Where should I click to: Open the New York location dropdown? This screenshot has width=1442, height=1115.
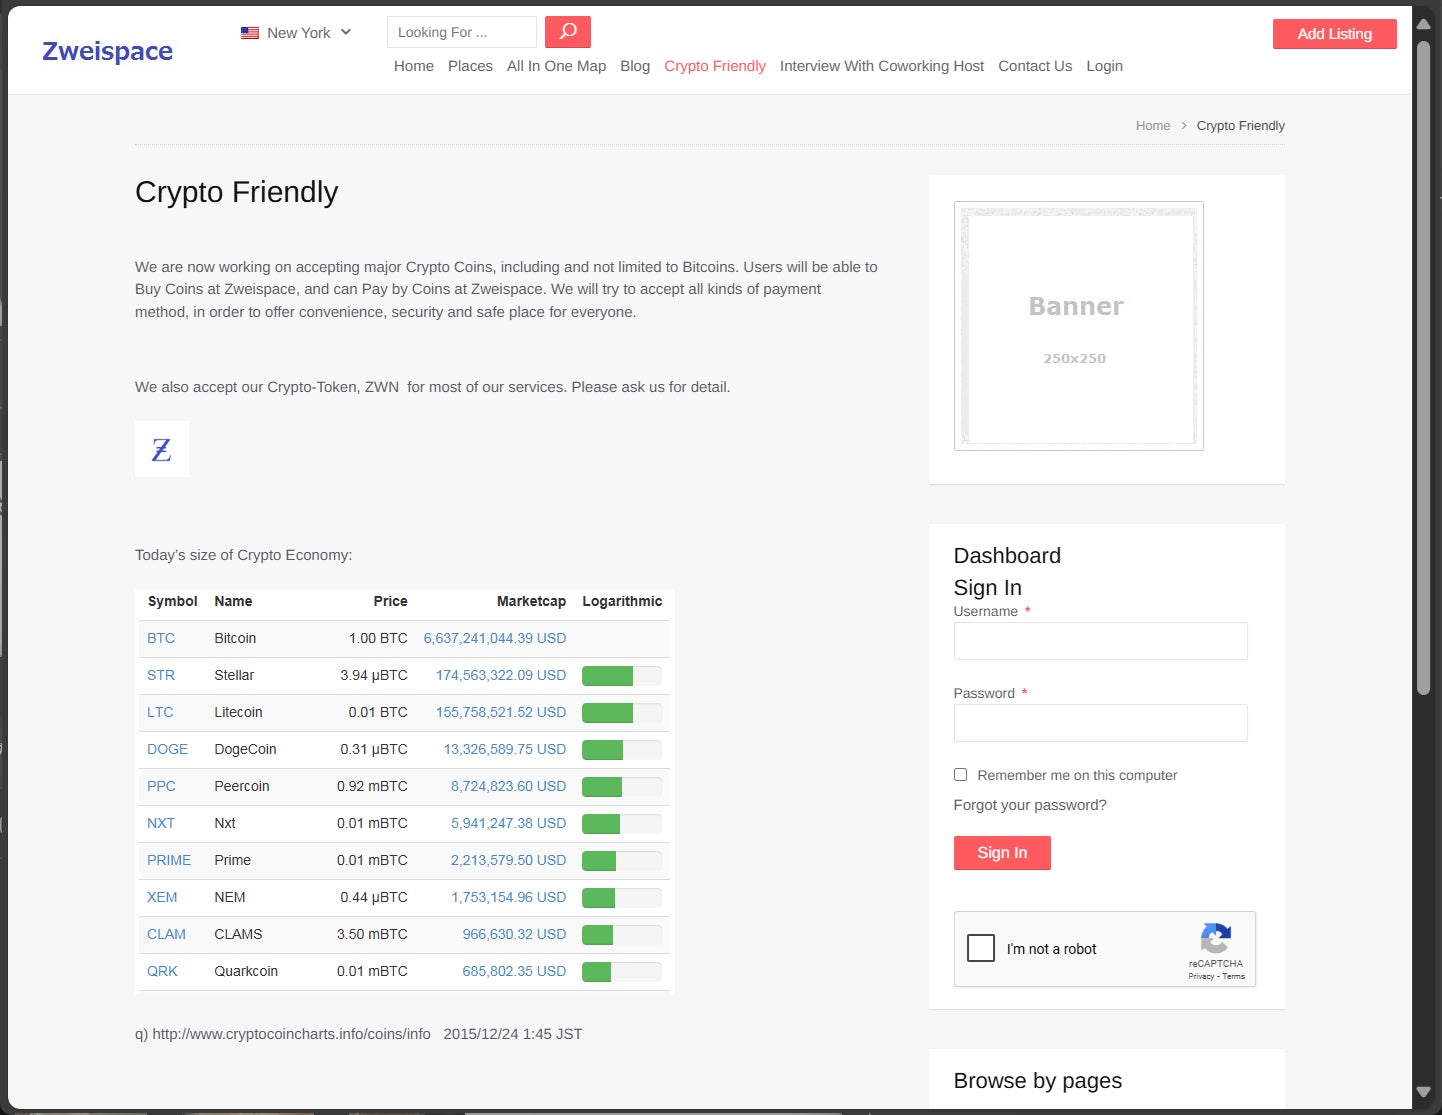[296, 33]
